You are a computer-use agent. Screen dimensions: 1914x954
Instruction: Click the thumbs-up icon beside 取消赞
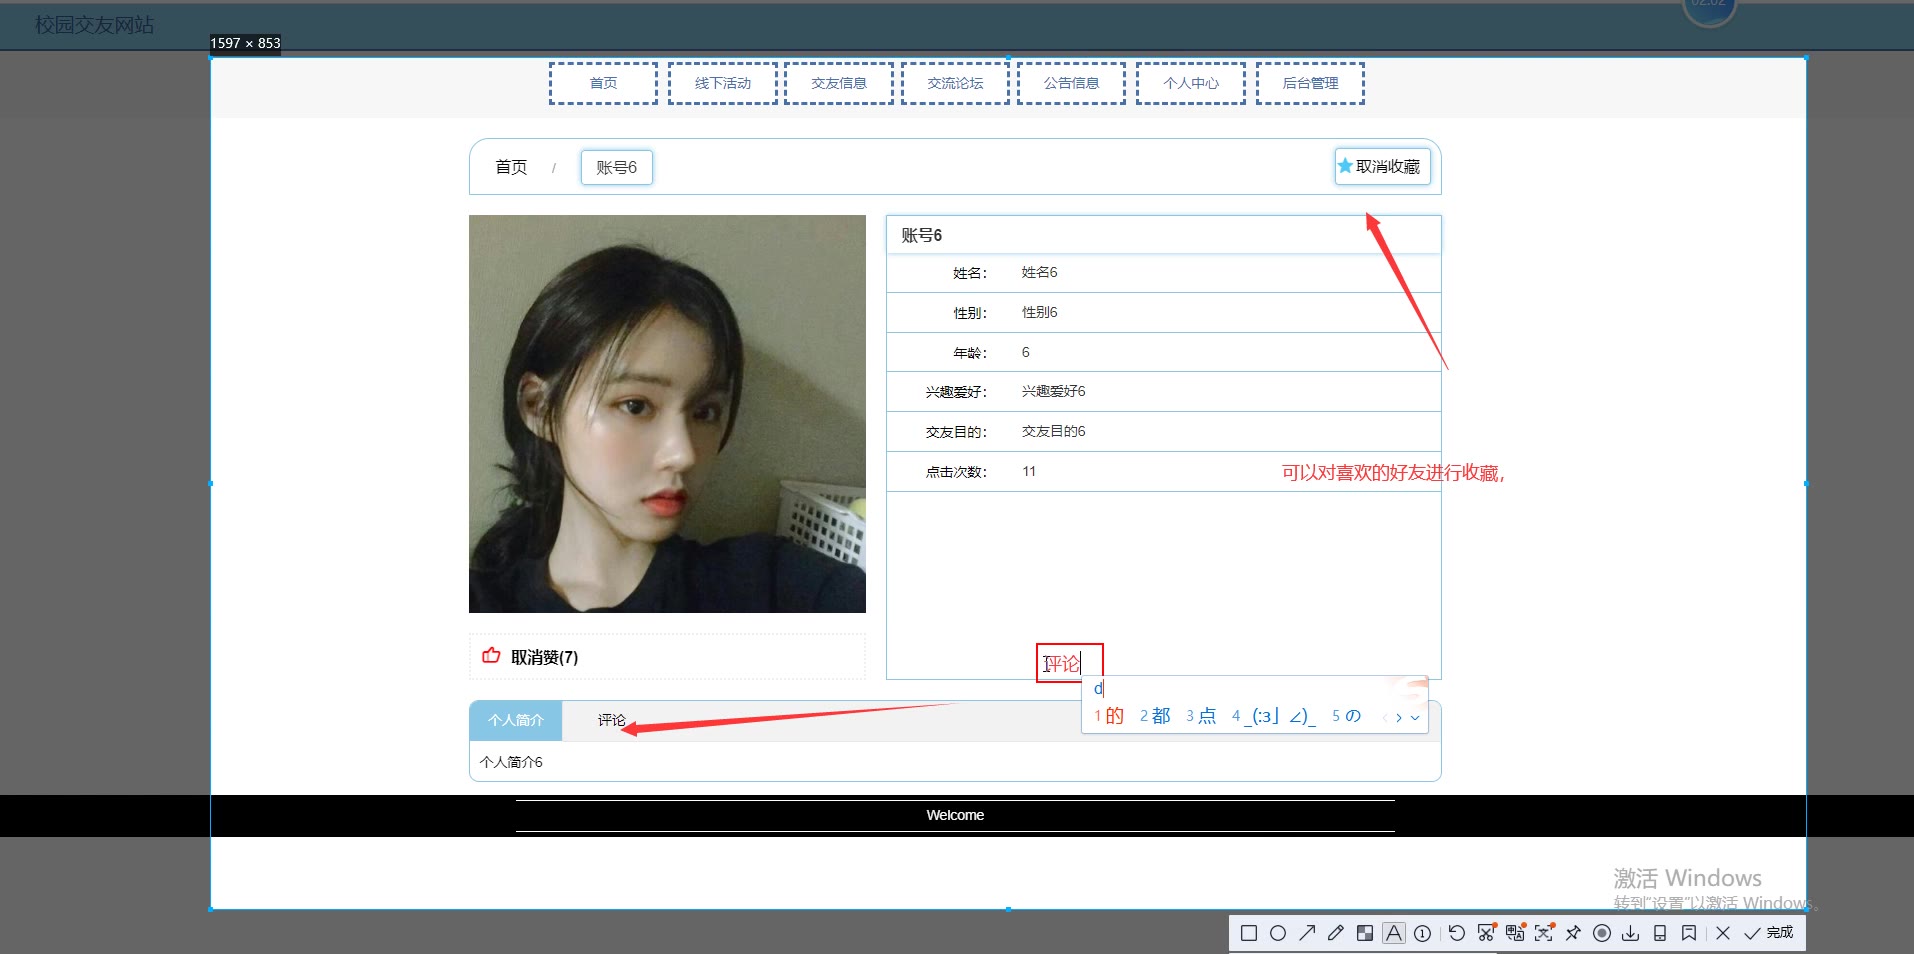491,656
